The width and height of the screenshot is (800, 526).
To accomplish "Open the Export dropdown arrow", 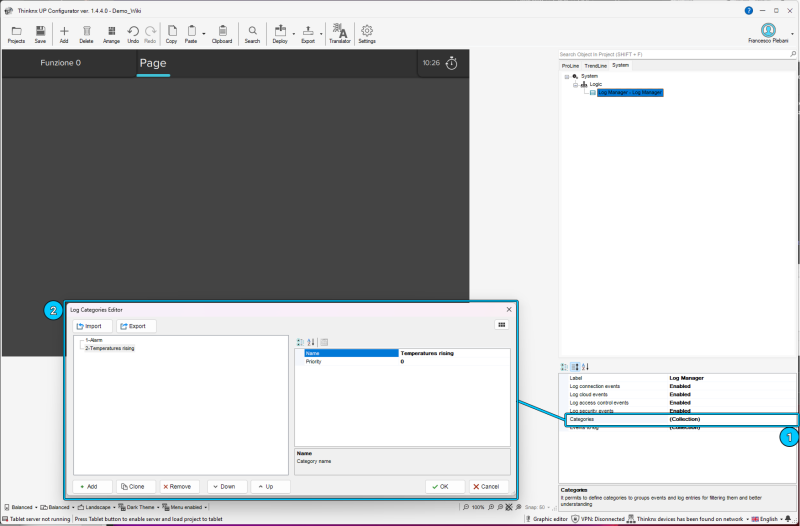I will [321, 34].
